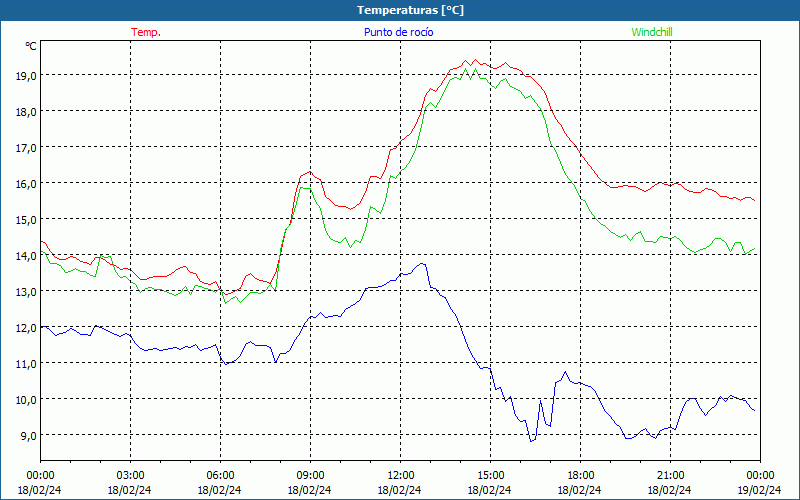The height and width of the screenshot is (500, 800).
Task: Select the red Temp. legend label
Action: tap(146, 32)
